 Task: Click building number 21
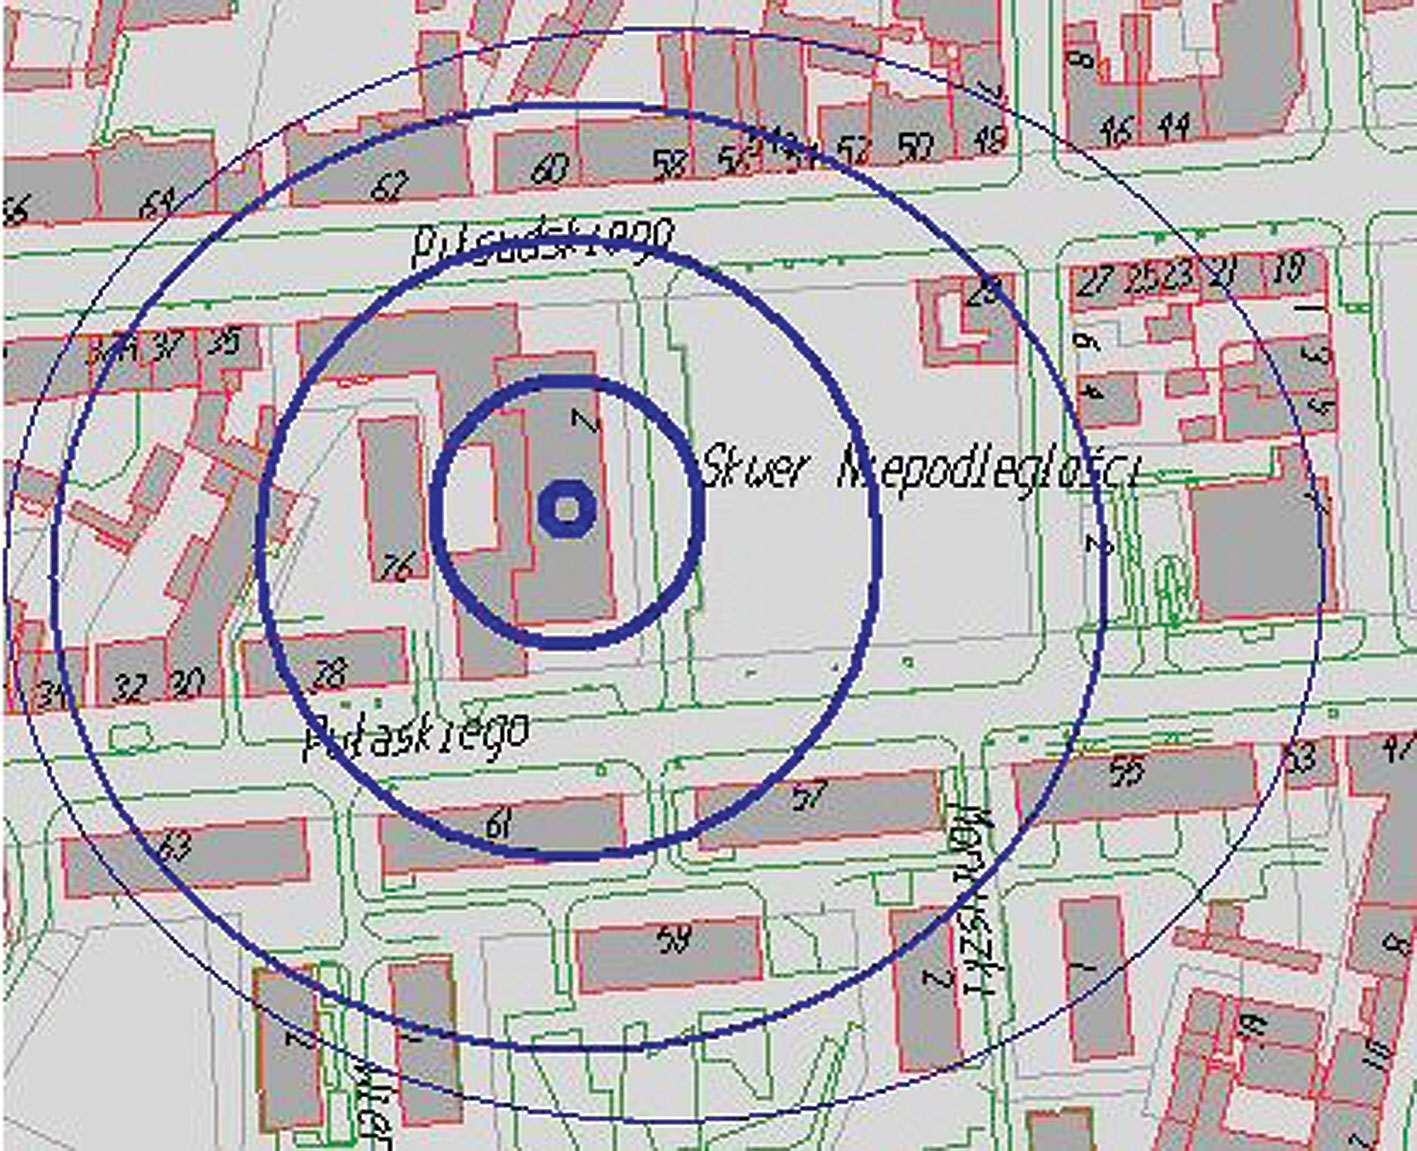coord(1223,272)
